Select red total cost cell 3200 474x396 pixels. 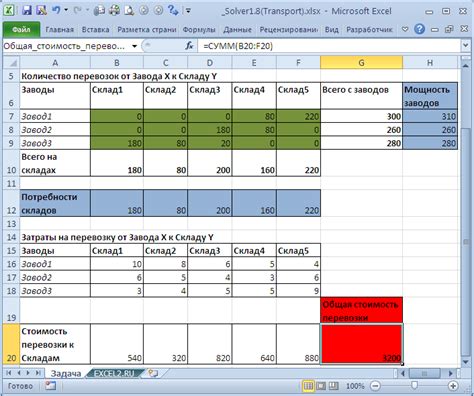pyautogui.click(x=361, y=344)
